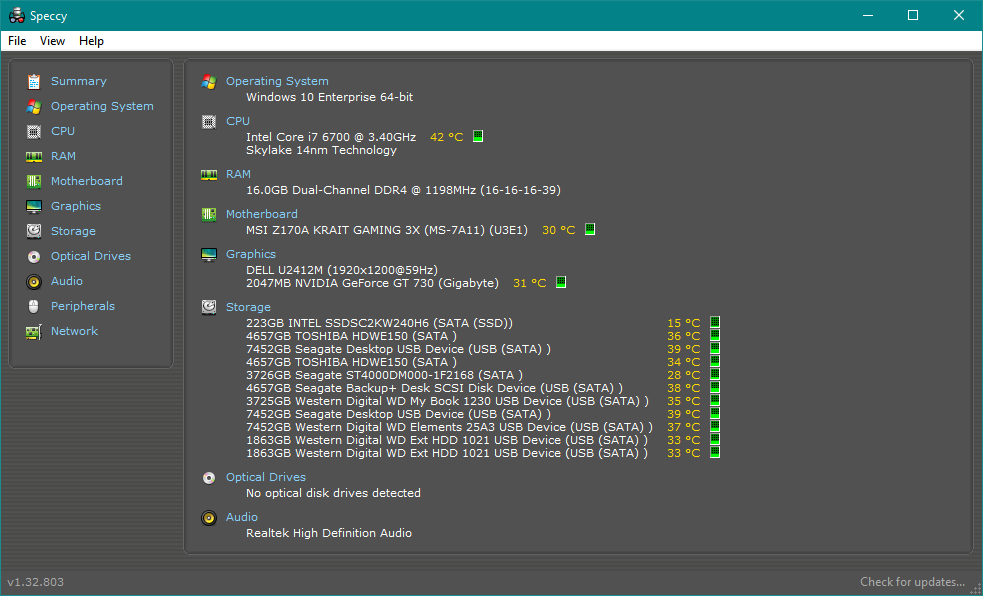Click temperature indicator for Seagate ST4000DM000 28 °C
Screen dimensions: 983x596
(x=715, y=374)
